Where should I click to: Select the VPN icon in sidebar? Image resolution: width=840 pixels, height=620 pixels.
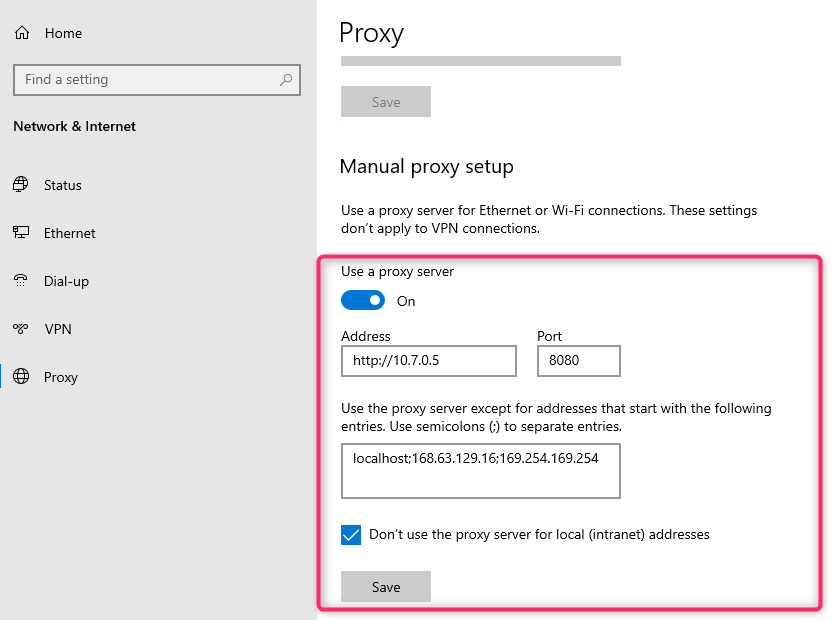[x=21, y=328]
